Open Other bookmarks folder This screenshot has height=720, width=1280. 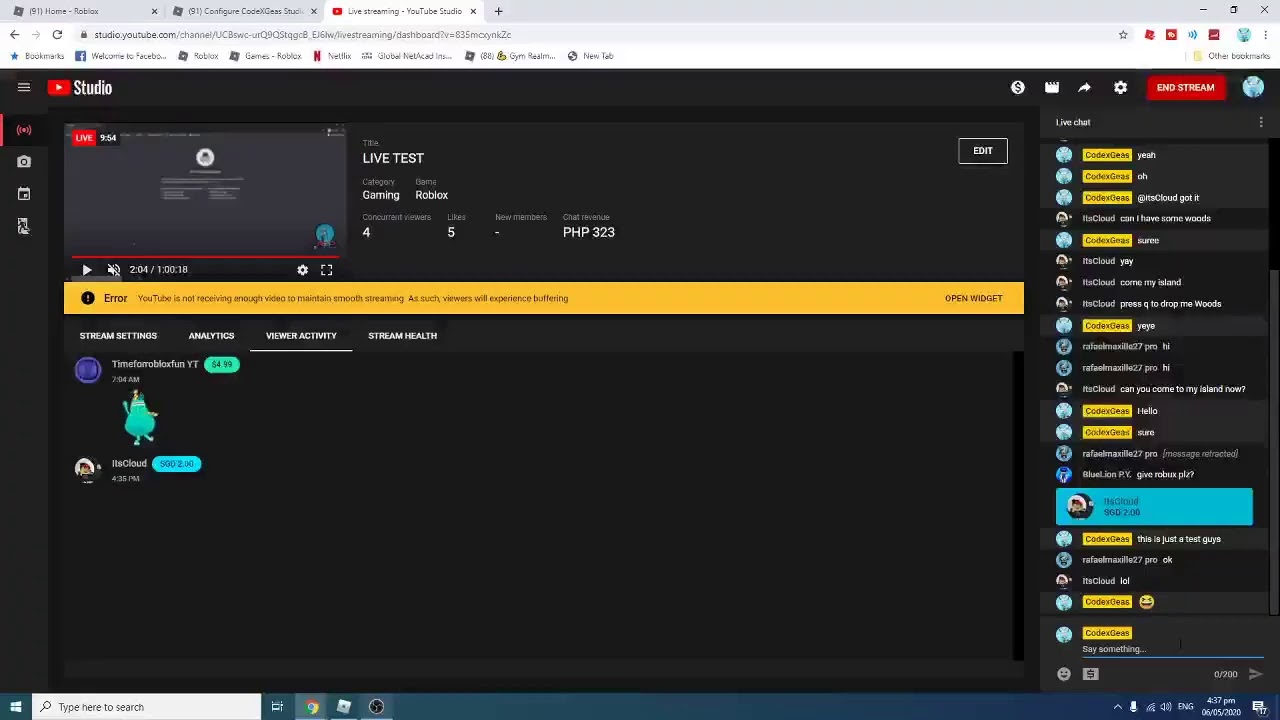point(1230,56)
